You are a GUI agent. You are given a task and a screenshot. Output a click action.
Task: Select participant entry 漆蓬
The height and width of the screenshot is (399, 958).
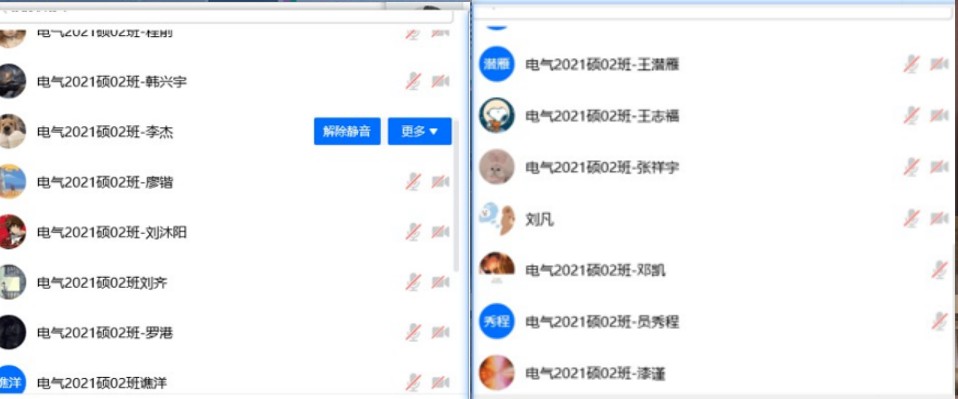tap(715, 373)
